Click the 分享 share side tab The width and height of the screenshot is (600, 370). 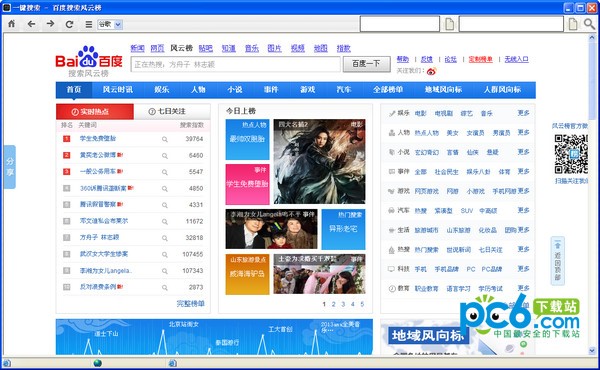point(10,167)
